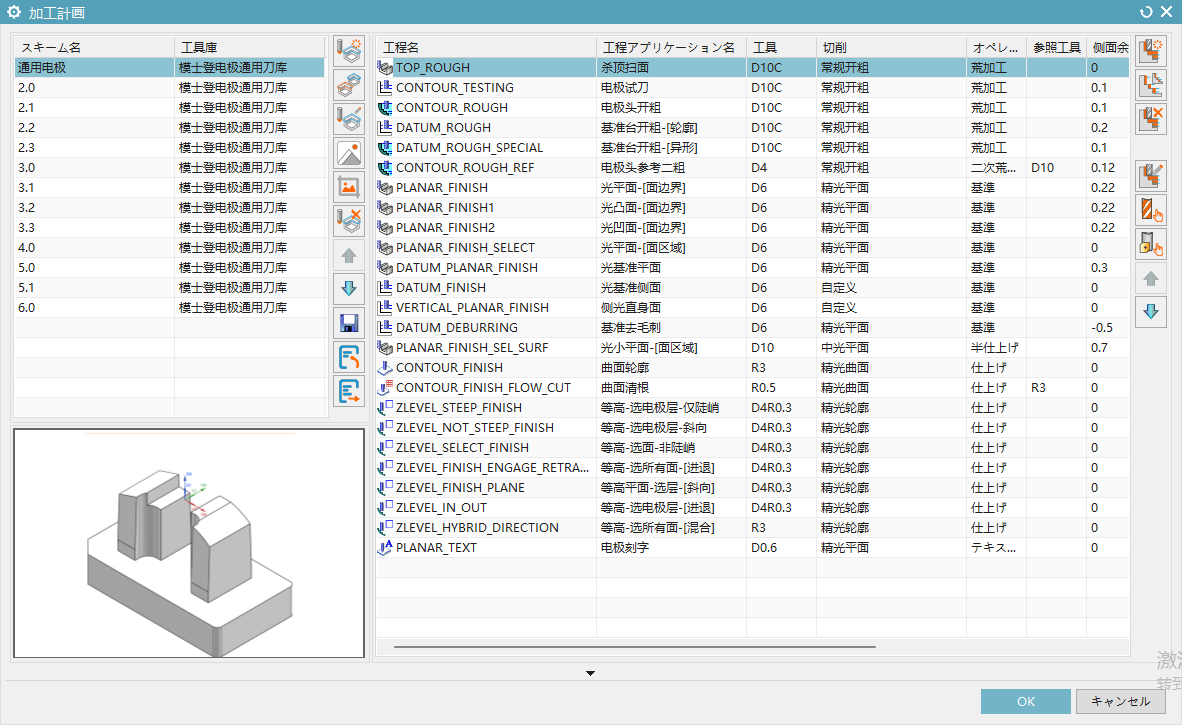Click the 工具庫 column header
1182x725 pixels.
tap(250, 47)
